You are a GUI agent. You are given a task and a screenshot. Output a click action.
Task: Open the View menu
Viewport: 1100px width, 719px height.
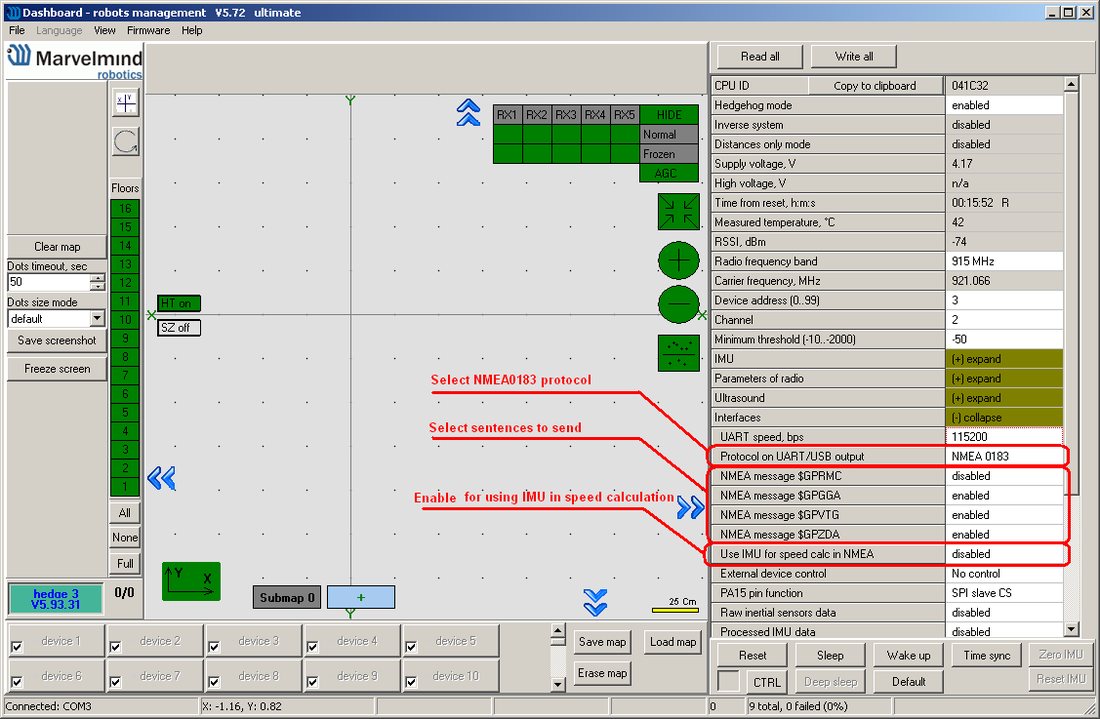(105, 30)
